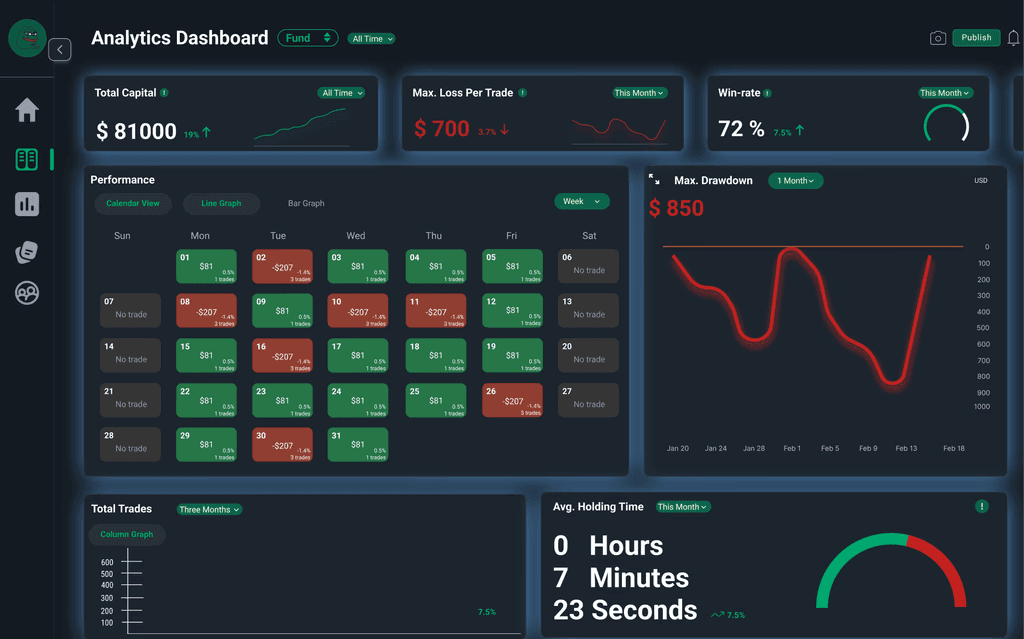Switch Performance view to Calendar View

coord(133,203)
